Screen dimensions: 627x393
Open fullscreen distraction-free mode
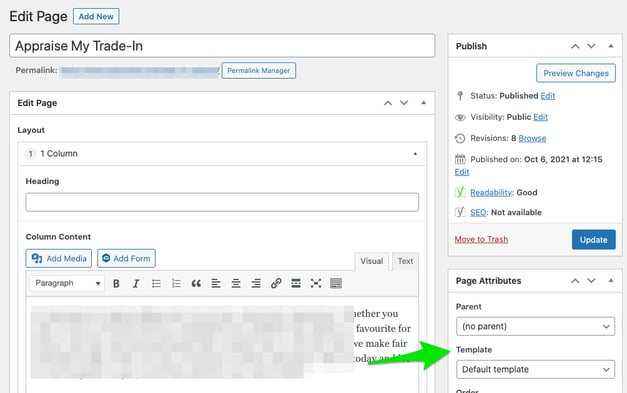point(316,283)
